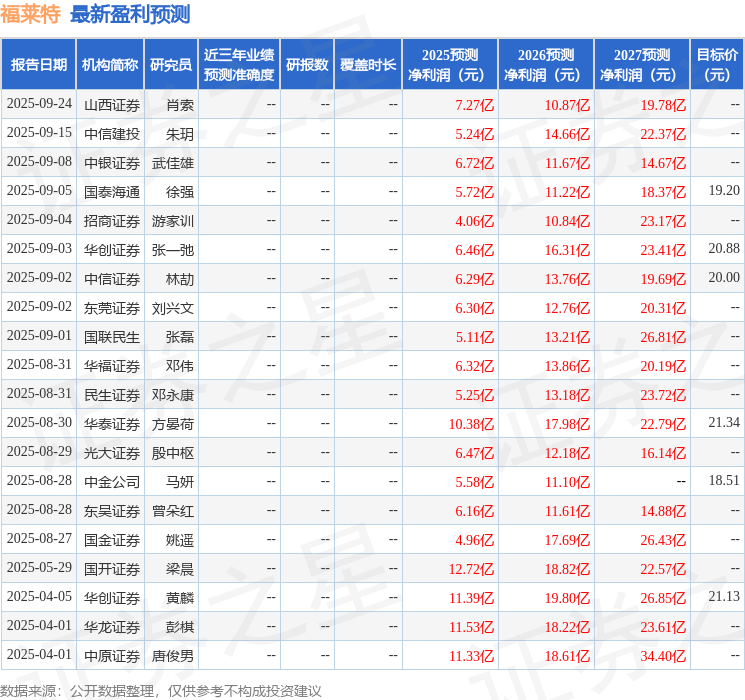Image resolution: width=745 pixels, height=700 pixels.
Task: Click the 机构简称 column header
Action: tap(110, 65)
